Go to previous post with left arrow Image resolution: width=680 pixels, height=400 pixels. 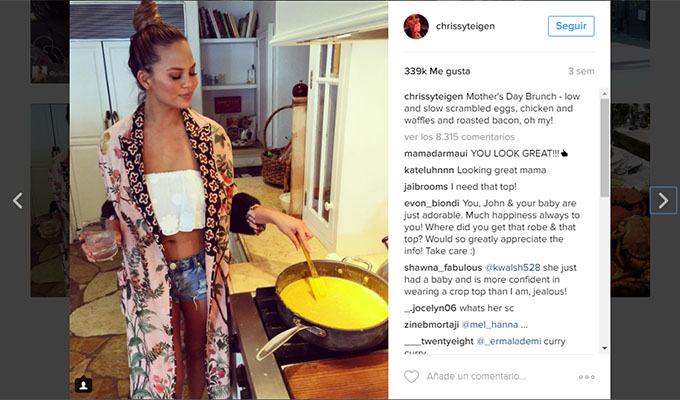click(17, 200)
